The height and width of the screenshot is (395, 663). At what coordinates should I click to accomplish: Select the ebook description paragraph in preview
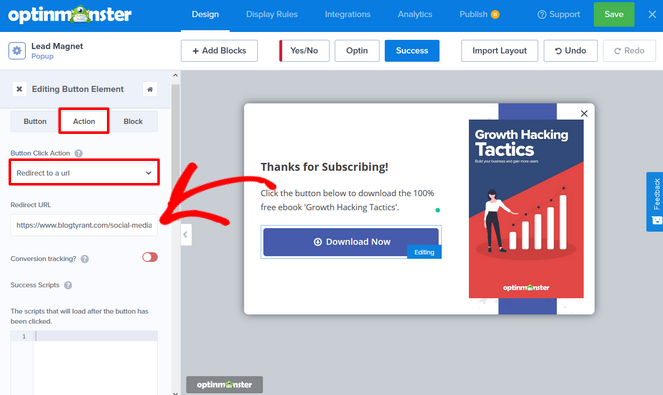pos(347,200)
